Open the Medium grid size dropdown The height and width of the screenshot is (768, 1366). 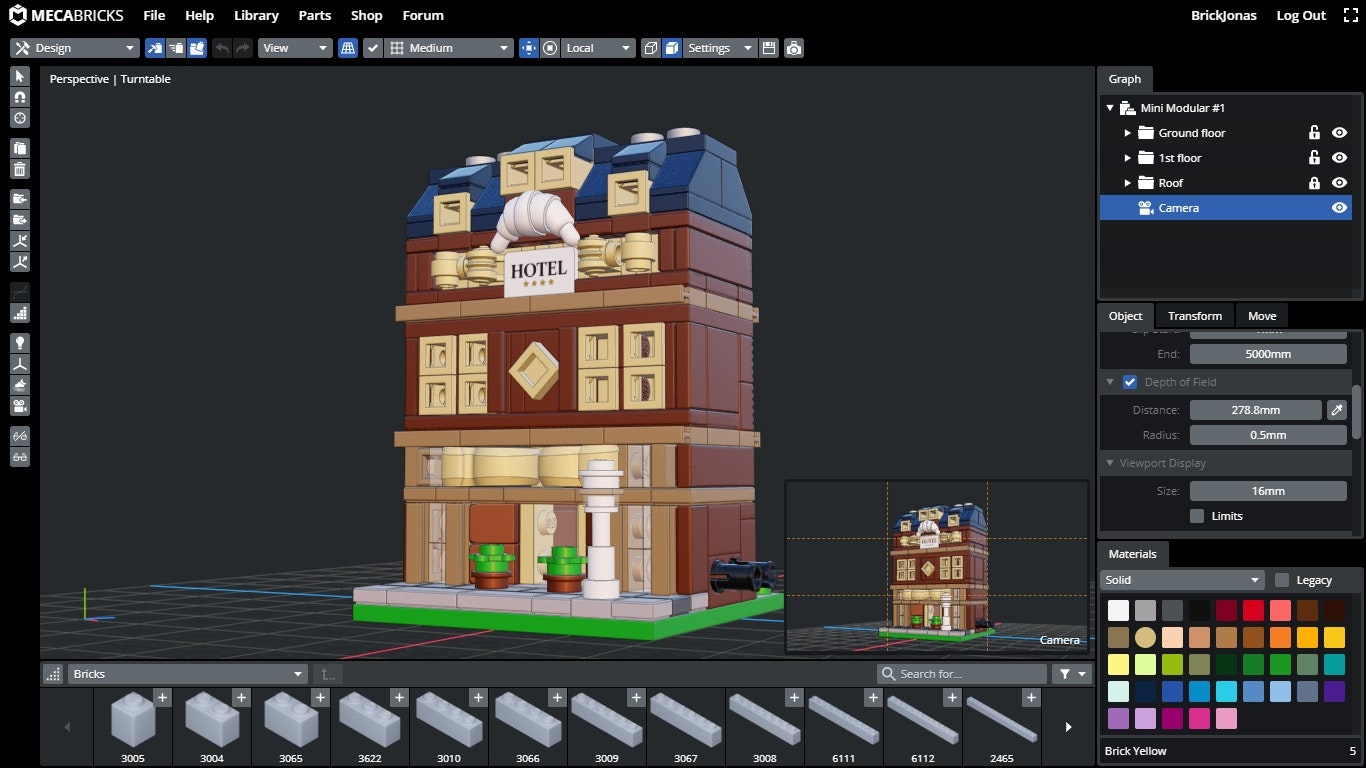[x=449, y=48]
